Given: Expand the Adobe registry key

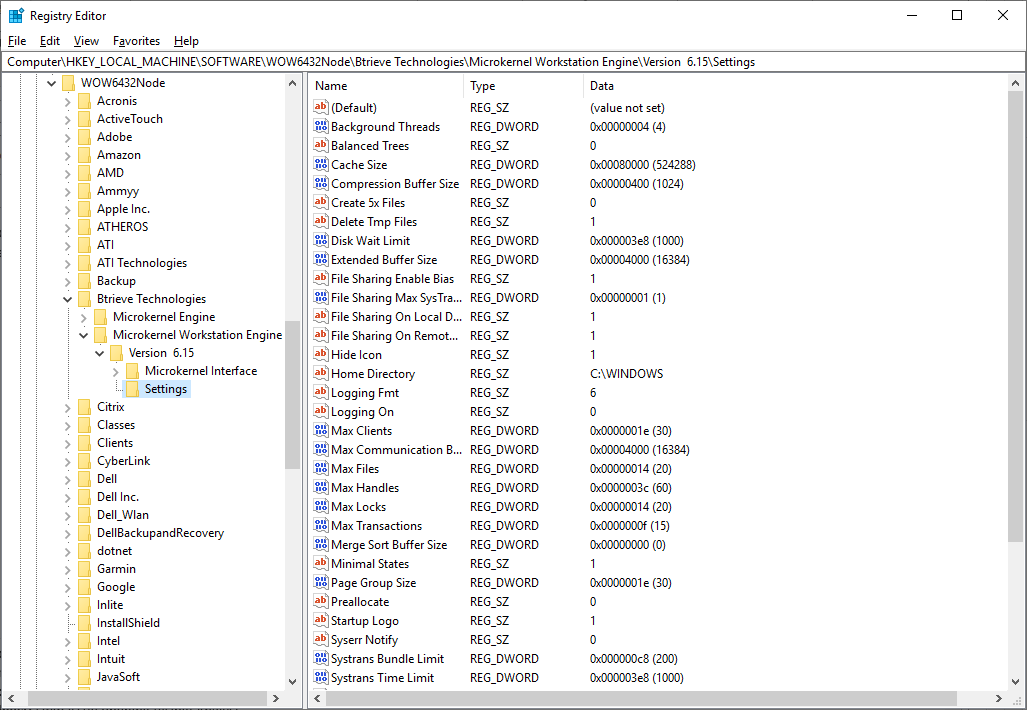Looking at the screenshot, I should pos(67,138).
